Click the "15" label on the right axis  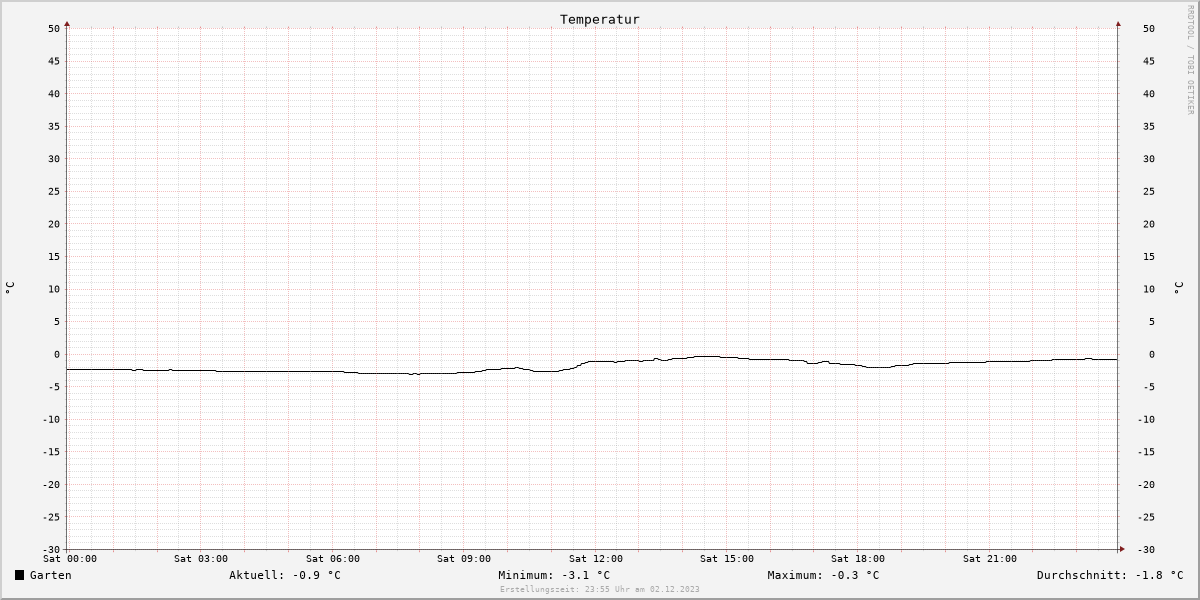click(x=1149, y=256)
